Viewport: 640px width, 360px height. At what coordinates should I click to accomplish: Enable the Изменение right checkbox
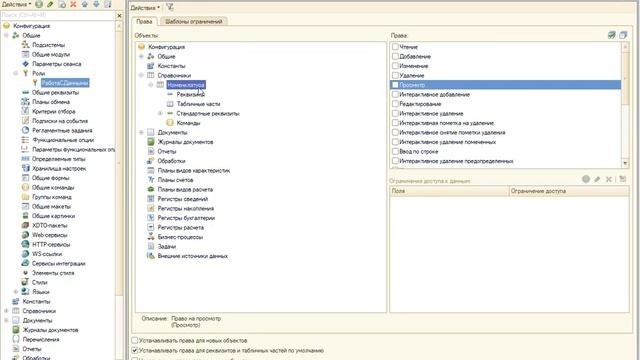[x=395, y=66]
